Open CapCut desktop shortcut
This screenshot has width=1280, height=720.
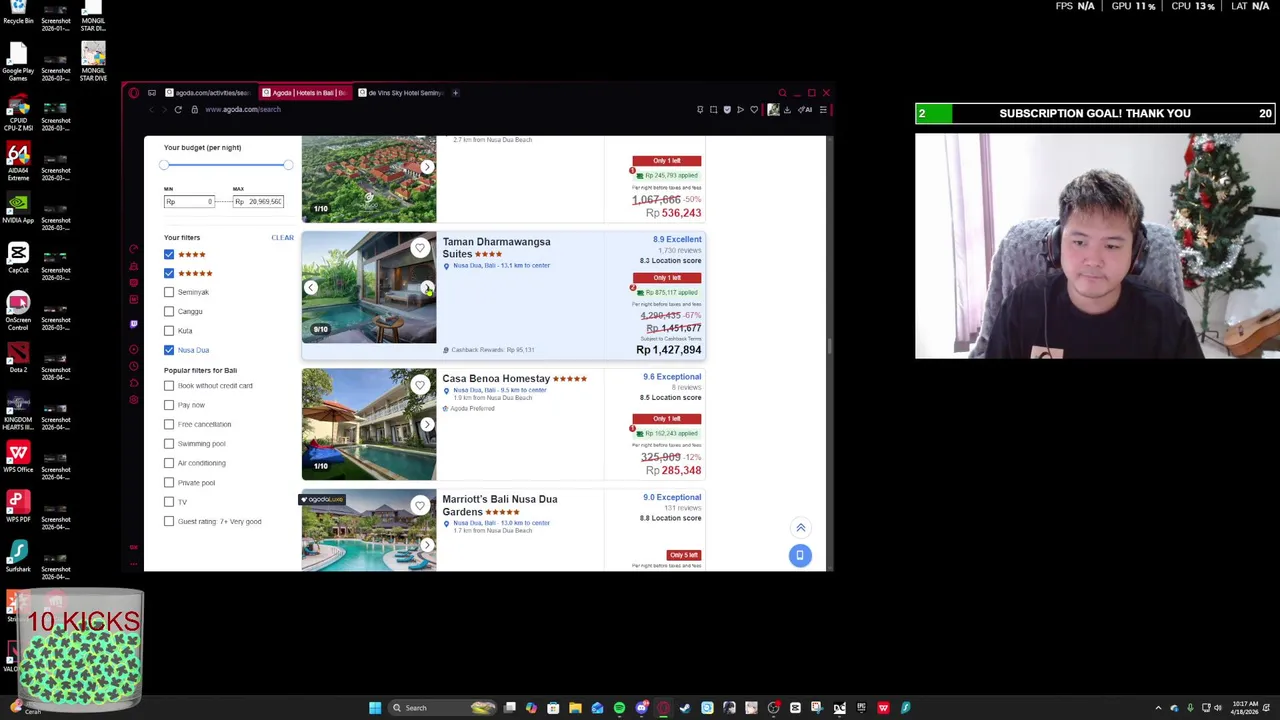tap(18, 257)
